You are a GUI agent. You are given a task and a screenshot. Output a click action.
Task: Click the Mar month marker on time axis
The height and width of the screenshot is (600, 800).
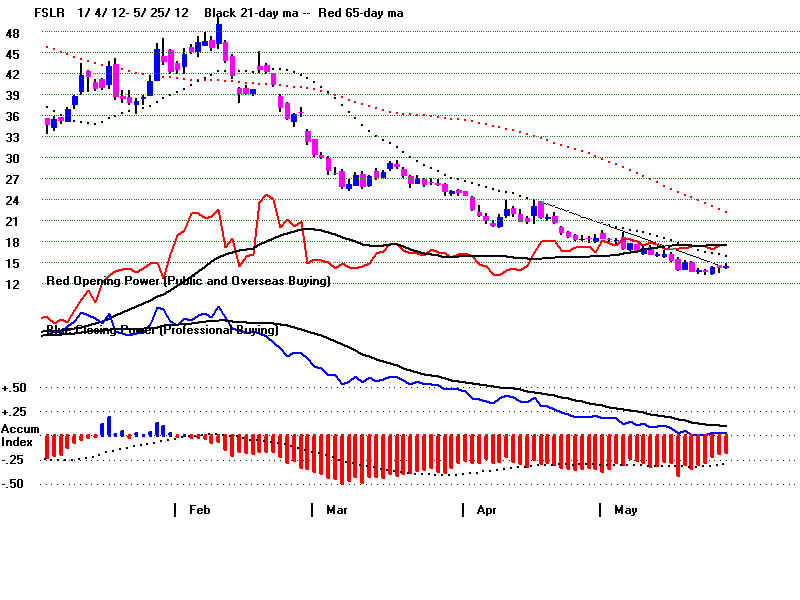[x=337, y=510]
